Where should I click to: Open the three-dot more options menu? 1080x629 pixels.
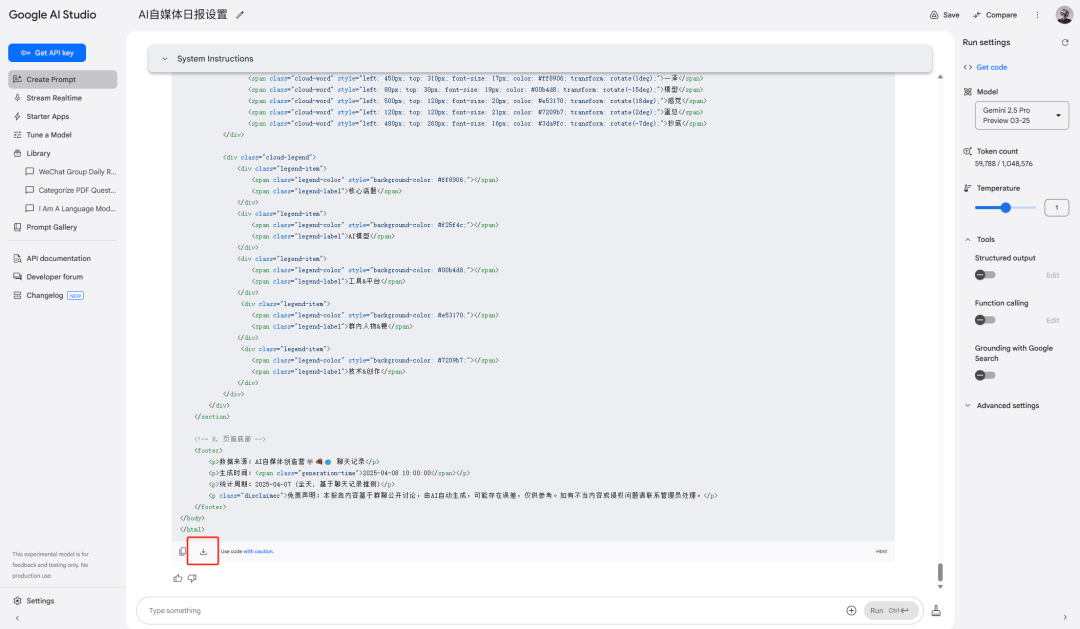coord(1037,15)
